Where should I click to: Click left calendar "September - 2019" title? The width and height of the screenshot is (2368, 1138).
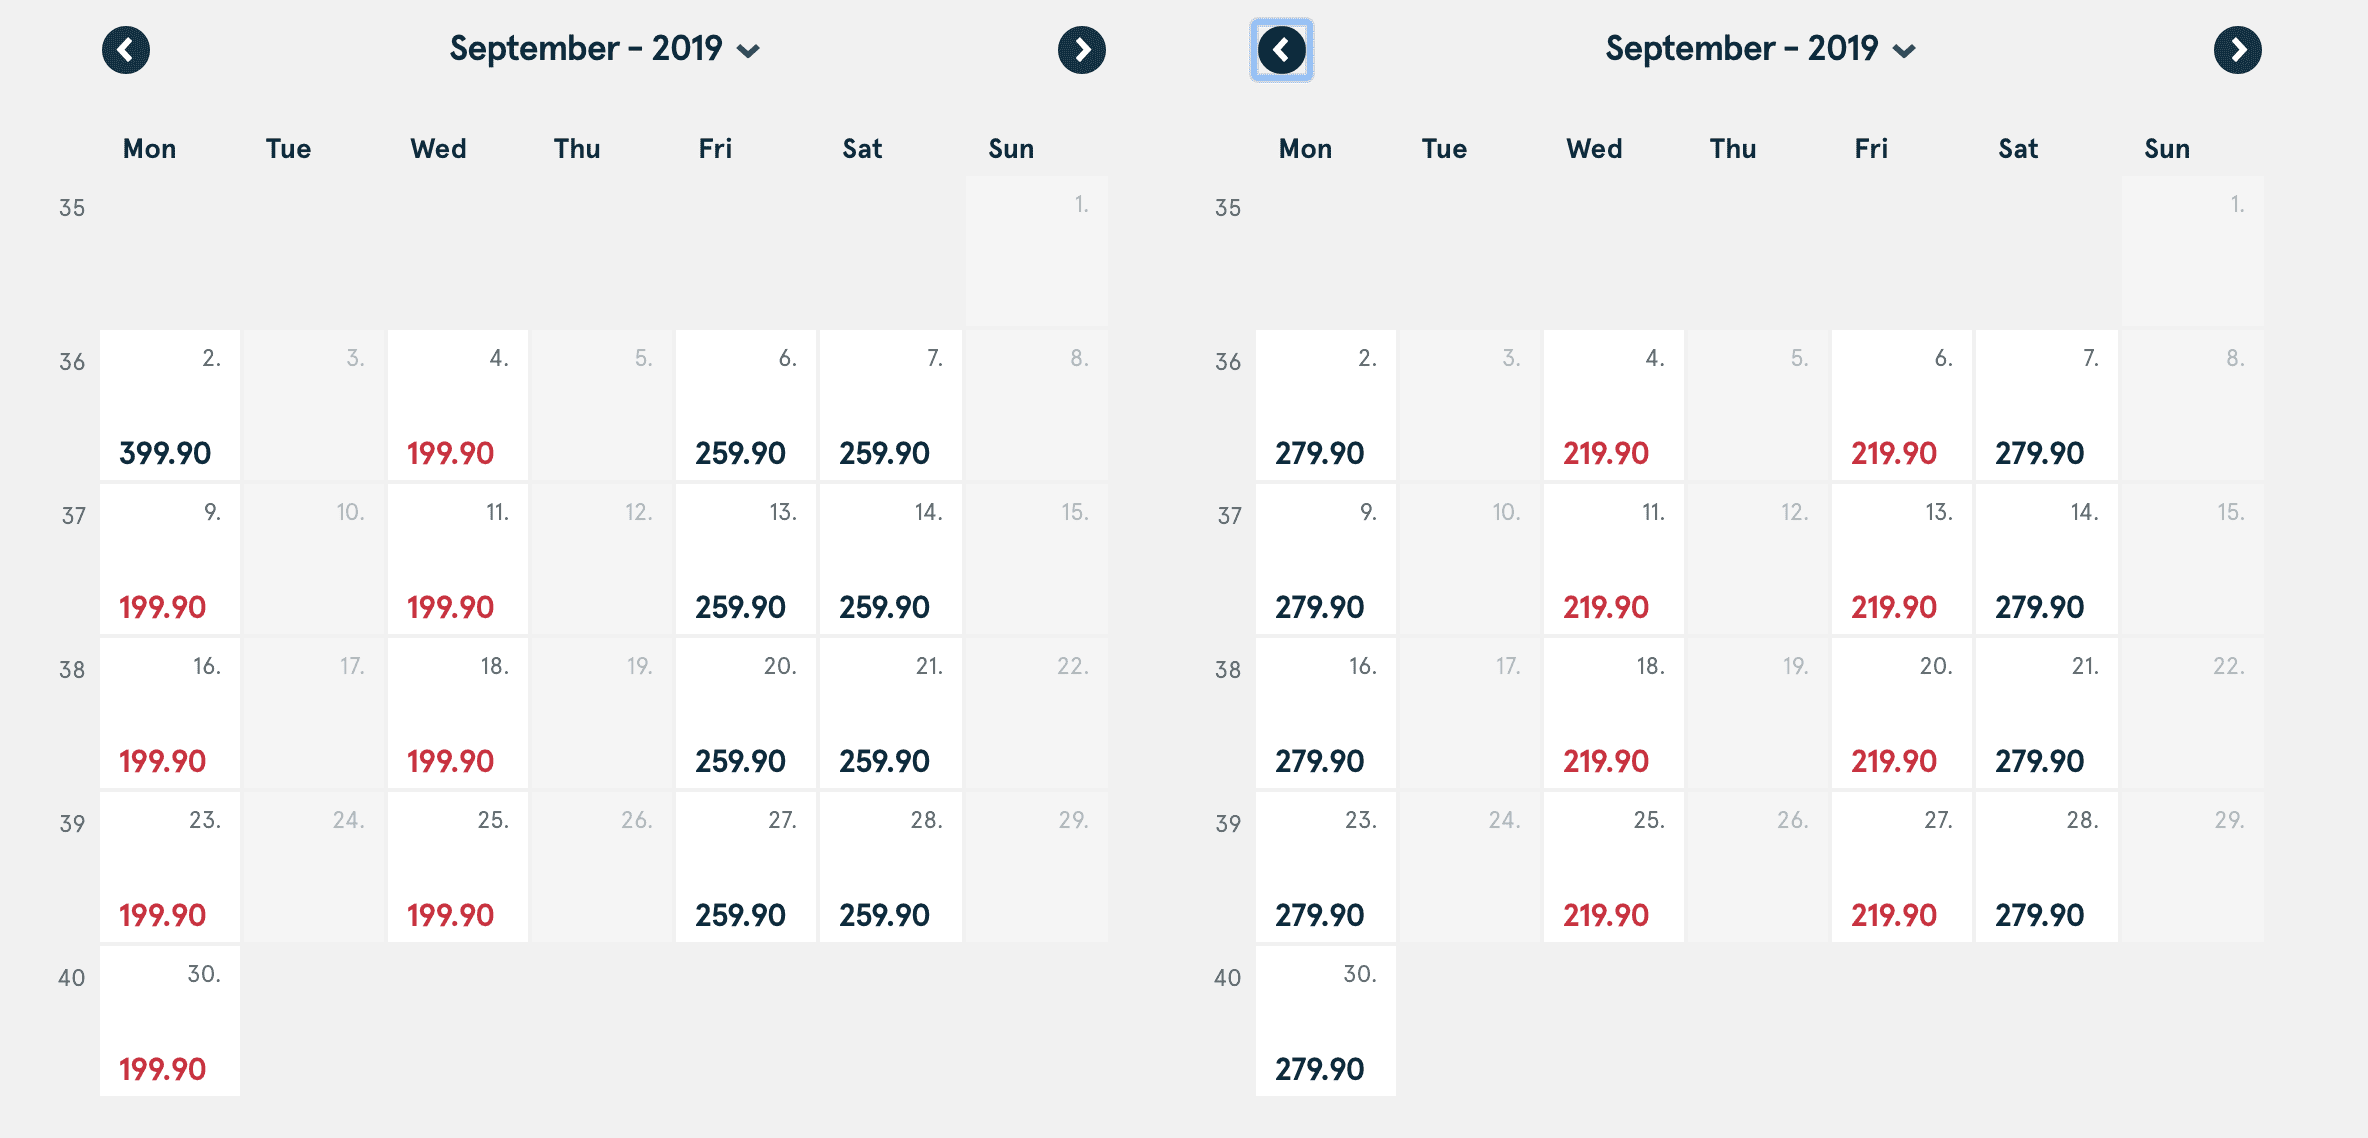tap(586, 49)
